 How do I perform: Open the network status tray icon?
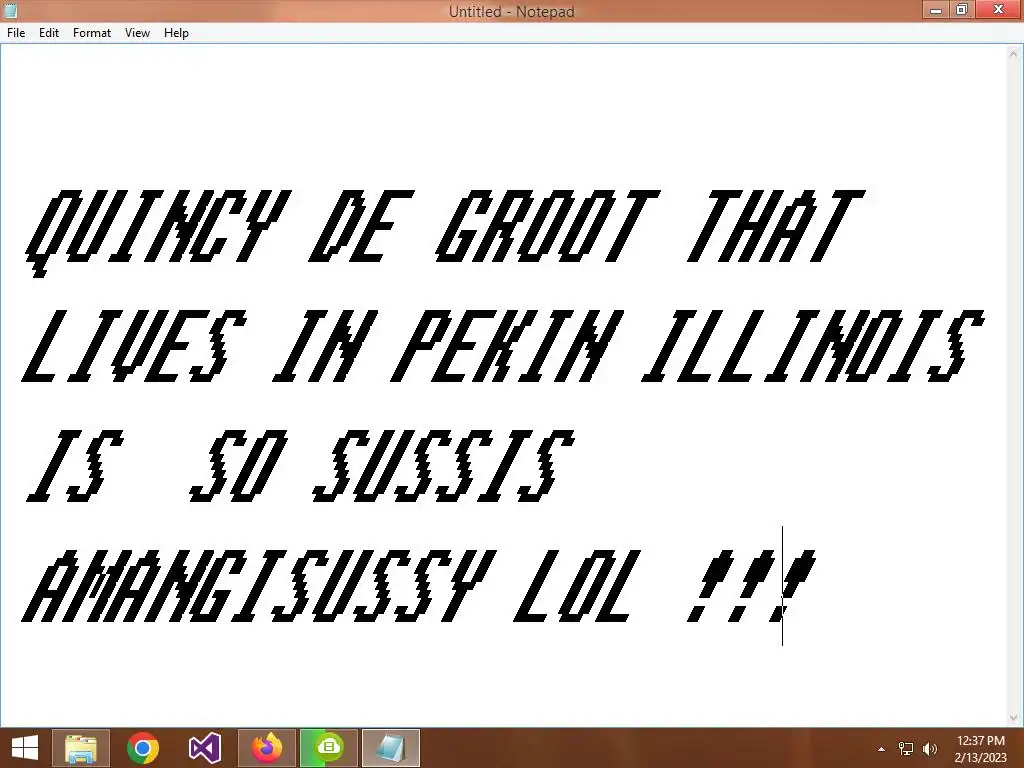point(905,749)
